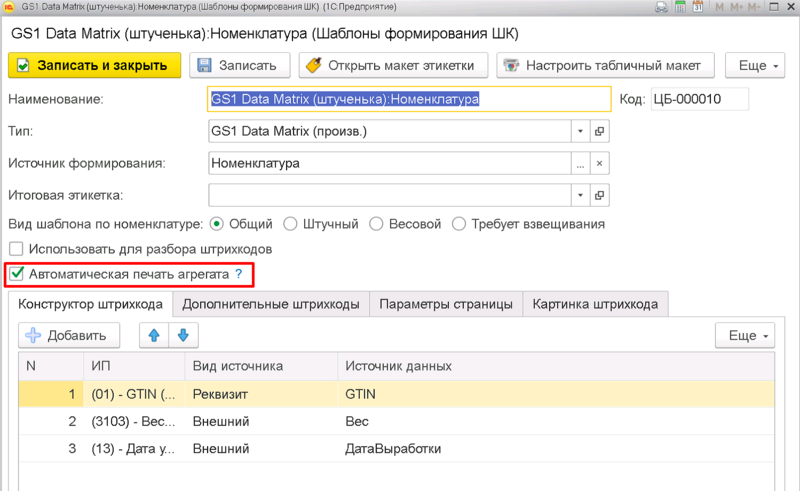Move row up with blue up arrow
Viewport: 800px width, 491px height.
(x=154, y=335)
